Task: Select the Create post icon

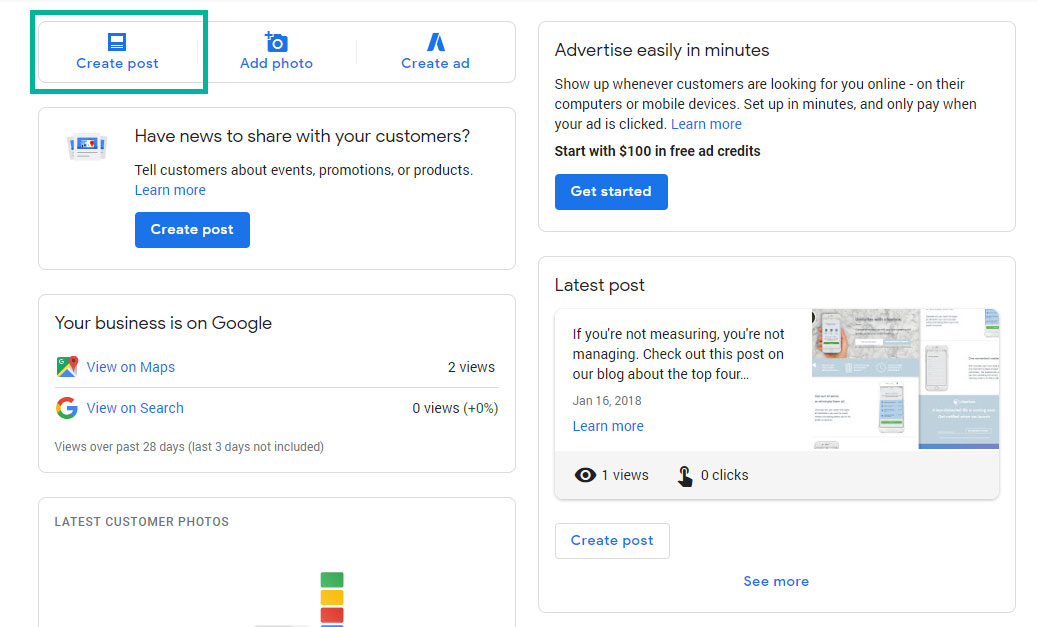Action: pos(117,41)
